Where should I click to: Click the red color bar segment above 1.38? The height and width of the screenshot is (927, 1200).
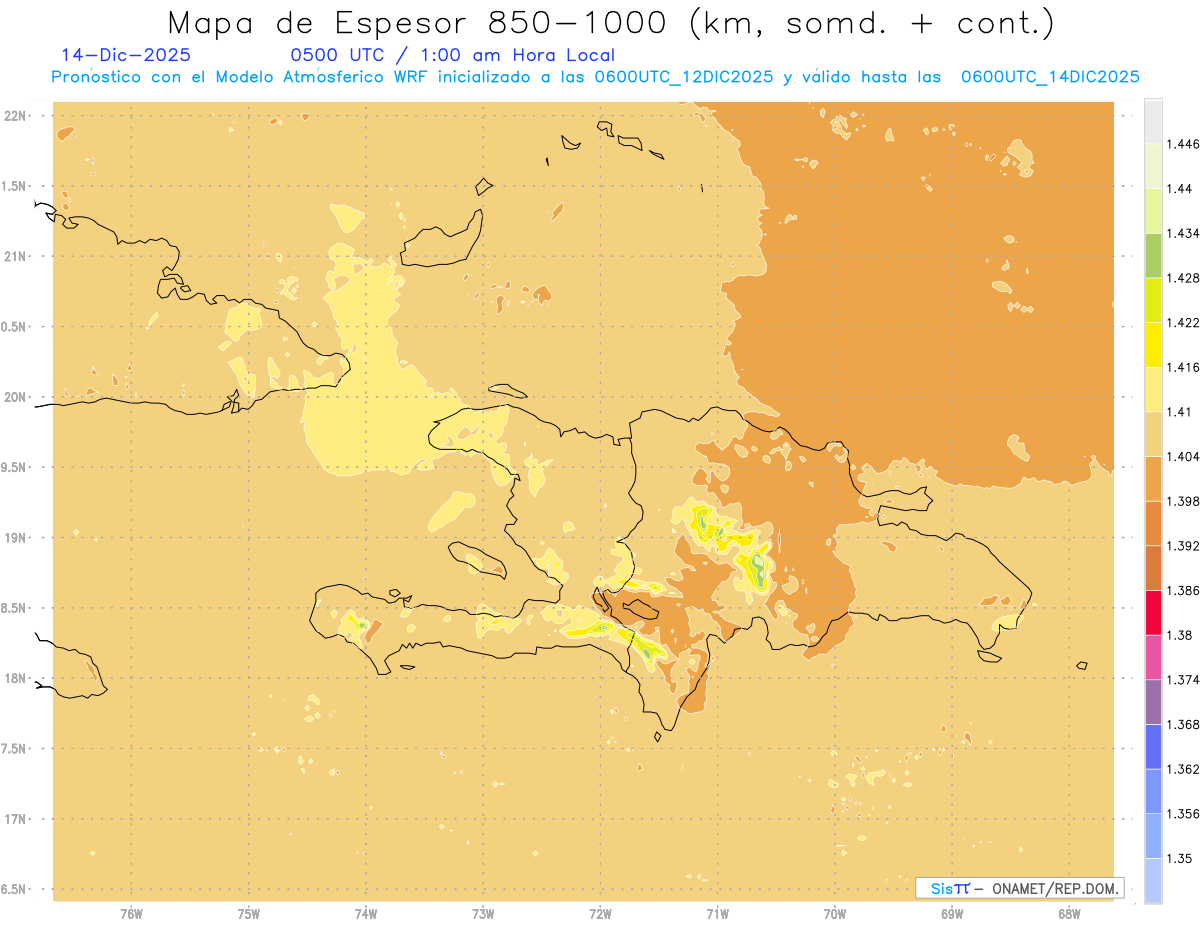1153,613
